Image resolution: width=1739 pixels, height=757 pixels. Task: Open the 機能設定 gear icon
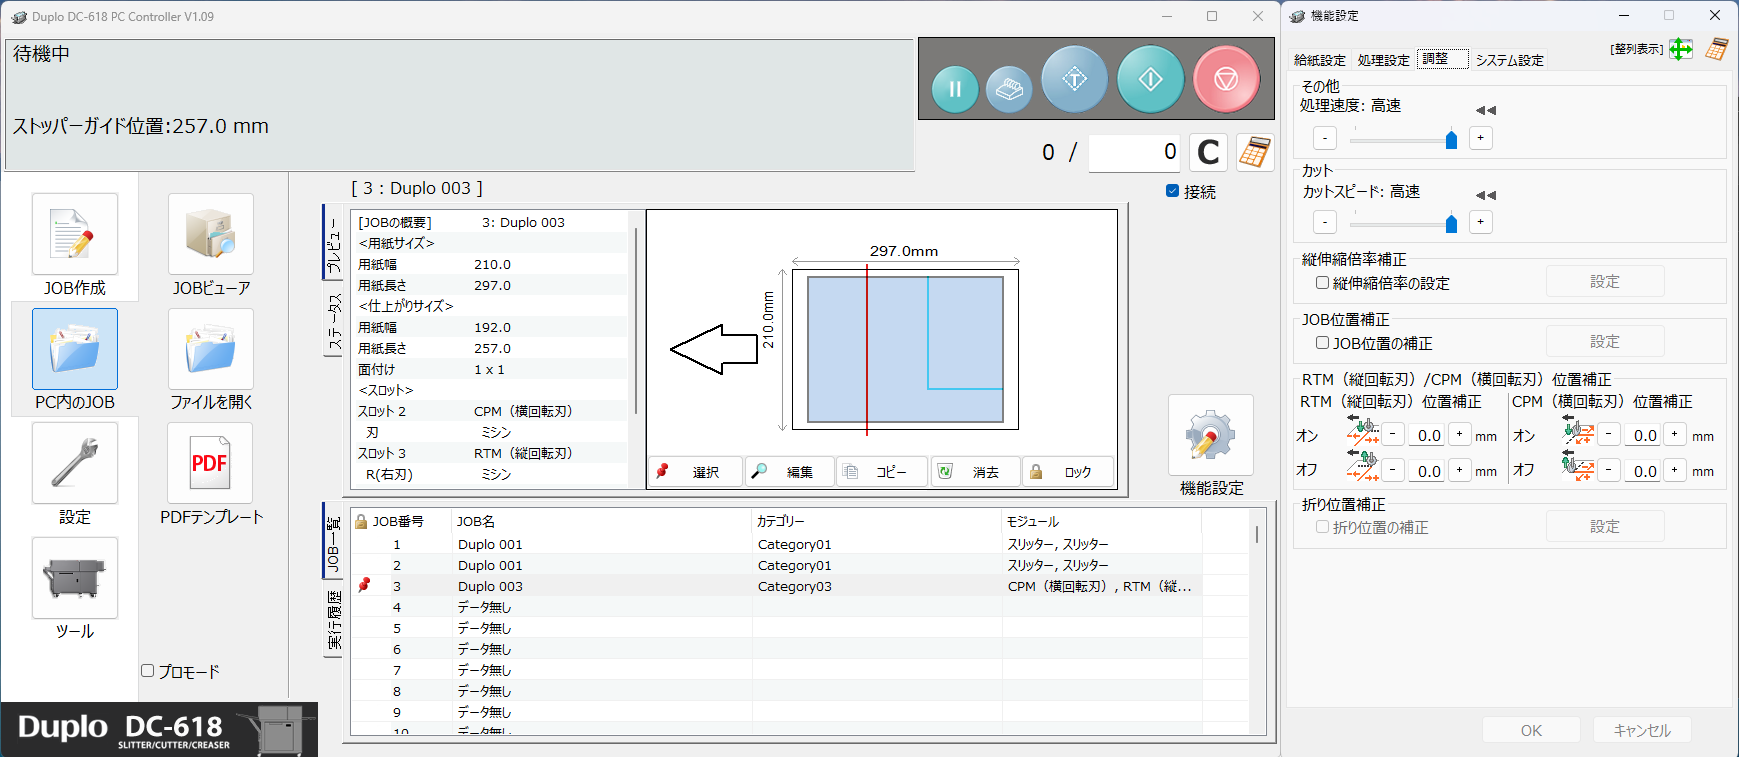tap(1211, 435)
